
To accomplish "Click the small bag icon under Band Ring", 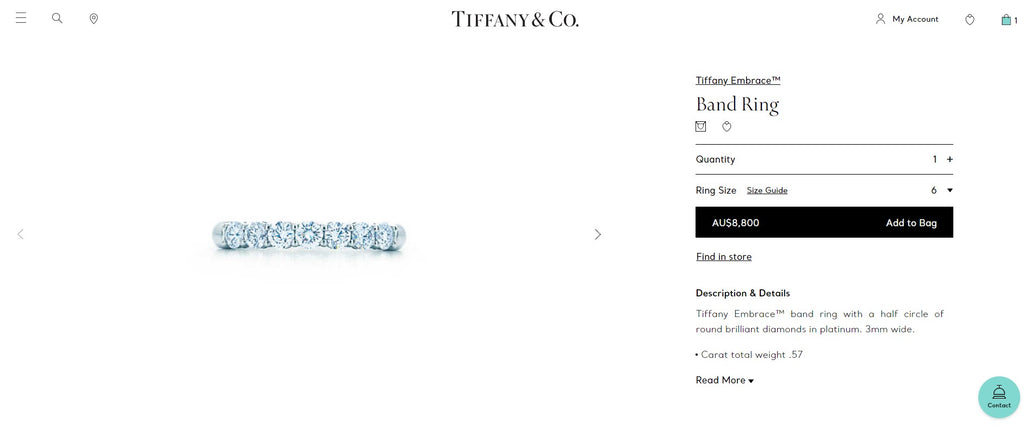I will click(x=701, y=126).
